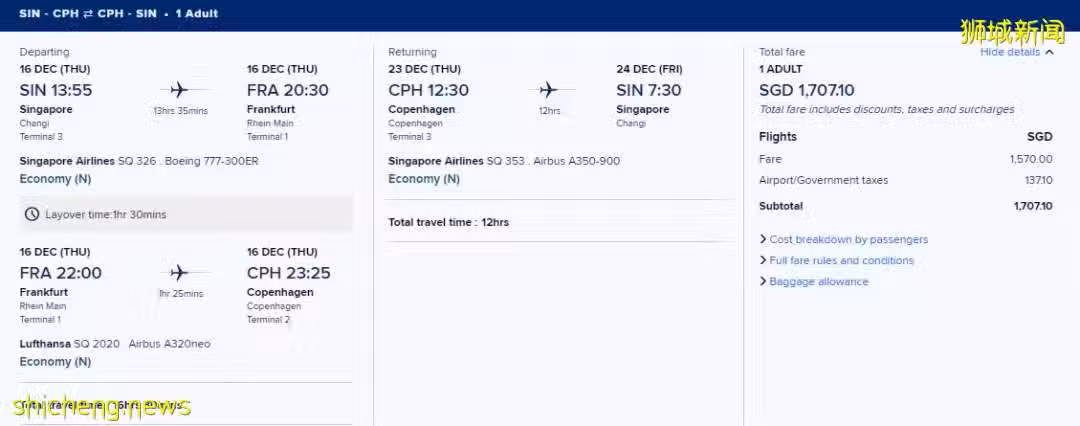Screen dimensions: 1080x426
Task: Click the Economy (N) label under Lufthansa SQ 2020
Action: pos(55,362)
